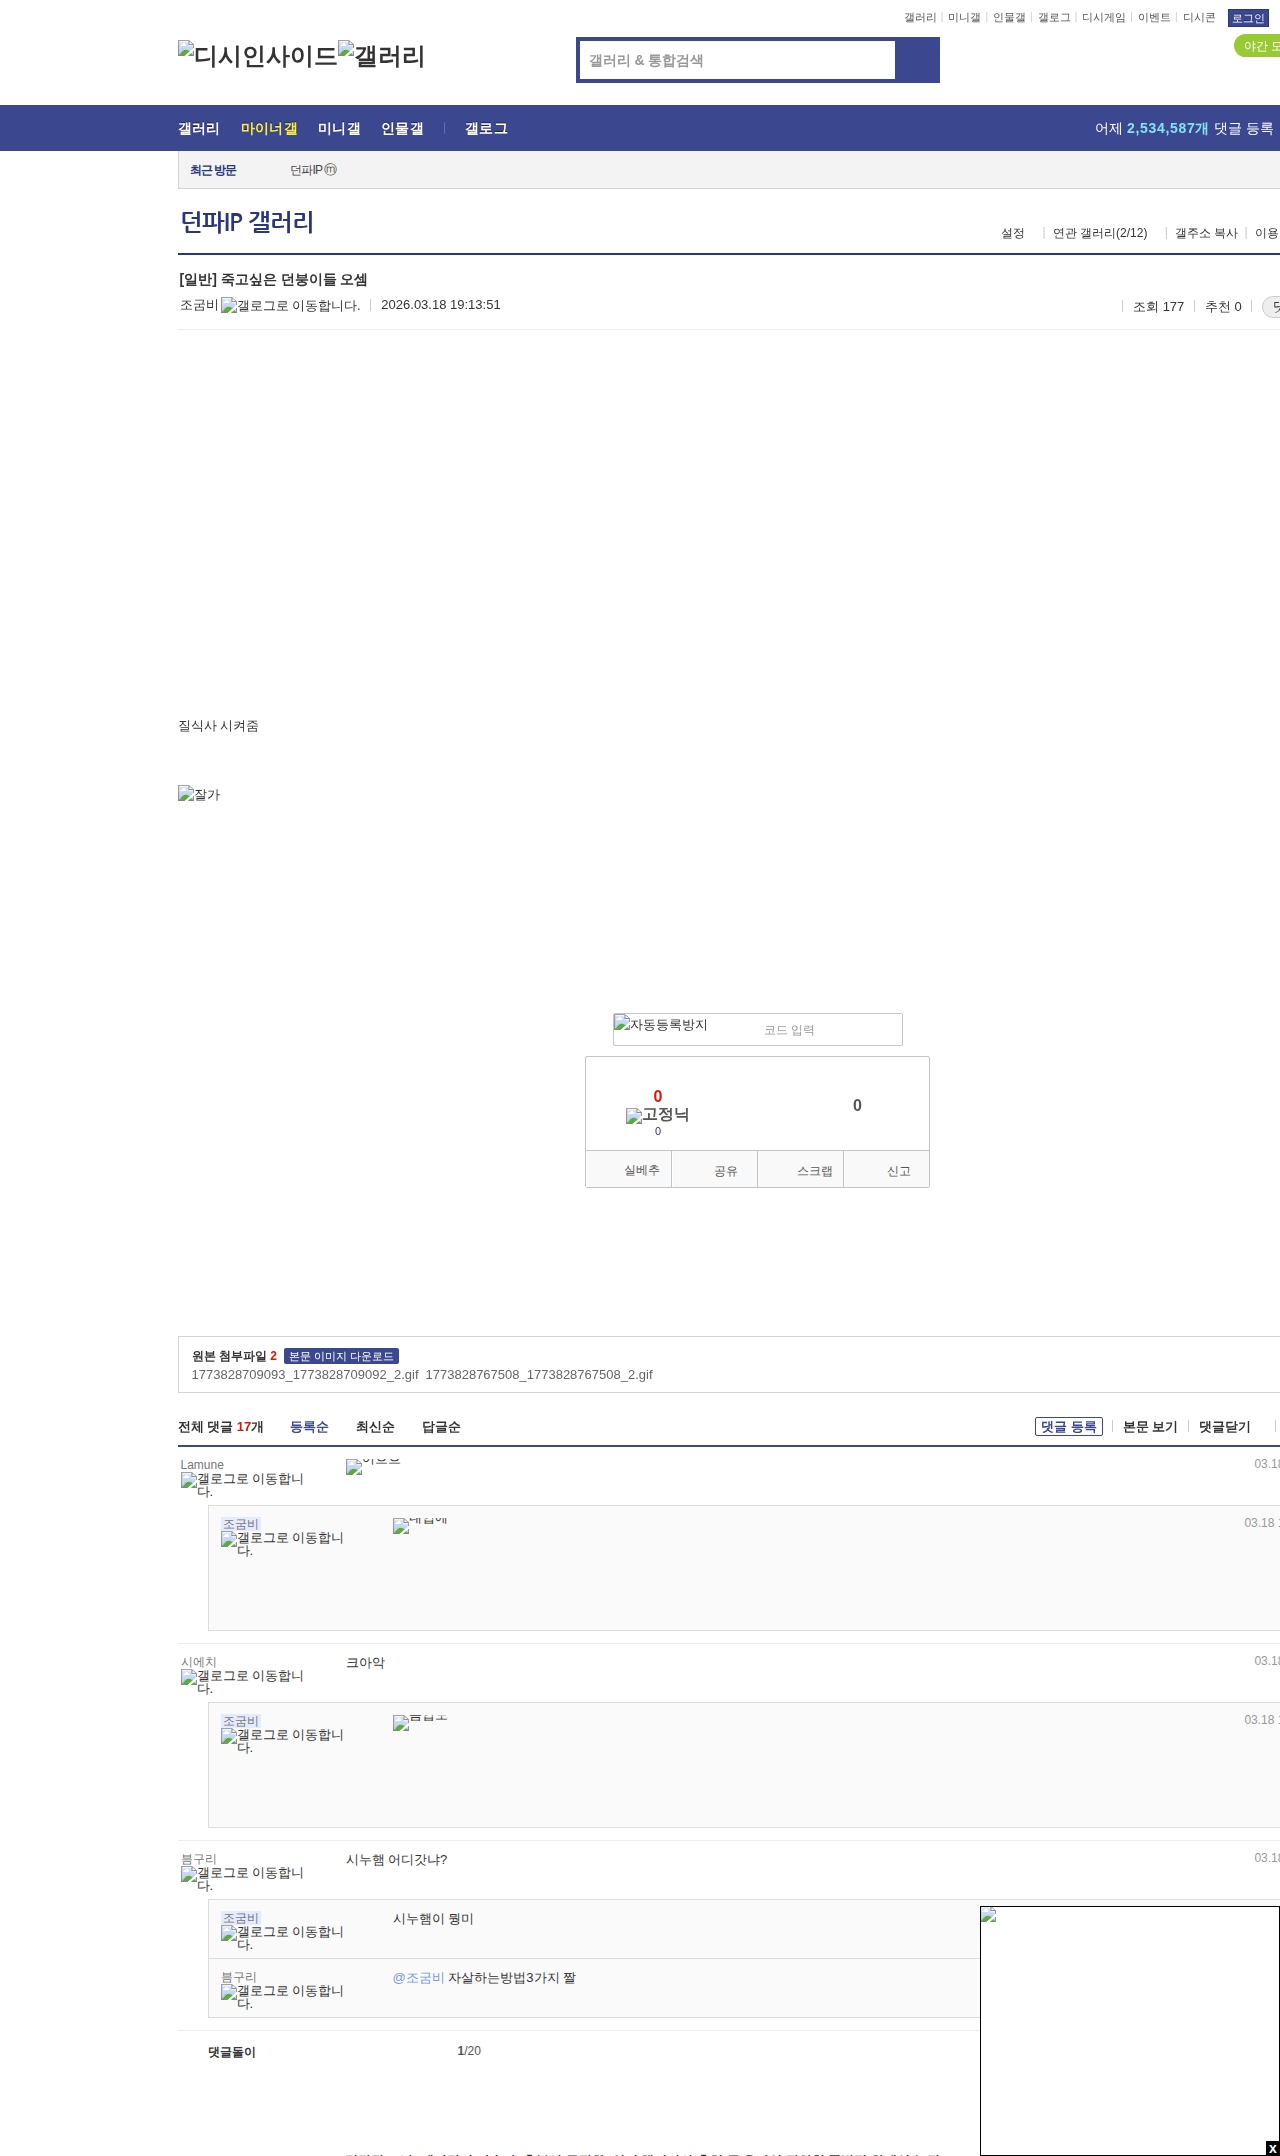Sort comments by 답글순
The image size is (1280, 2156).
click(441, 1427)
